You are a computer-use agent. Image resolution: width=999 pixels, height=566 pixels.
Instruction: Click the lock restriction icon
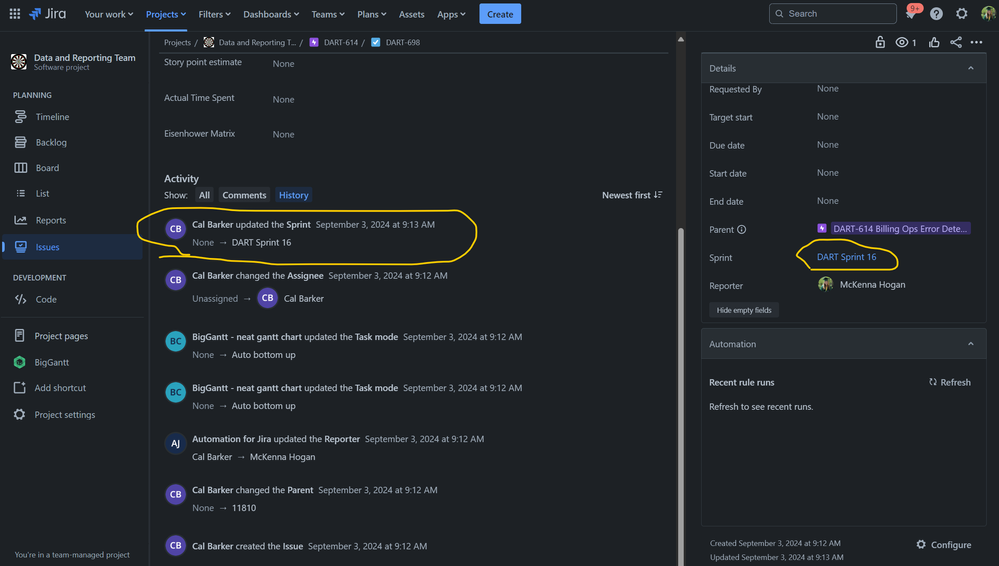coord(880,42)
